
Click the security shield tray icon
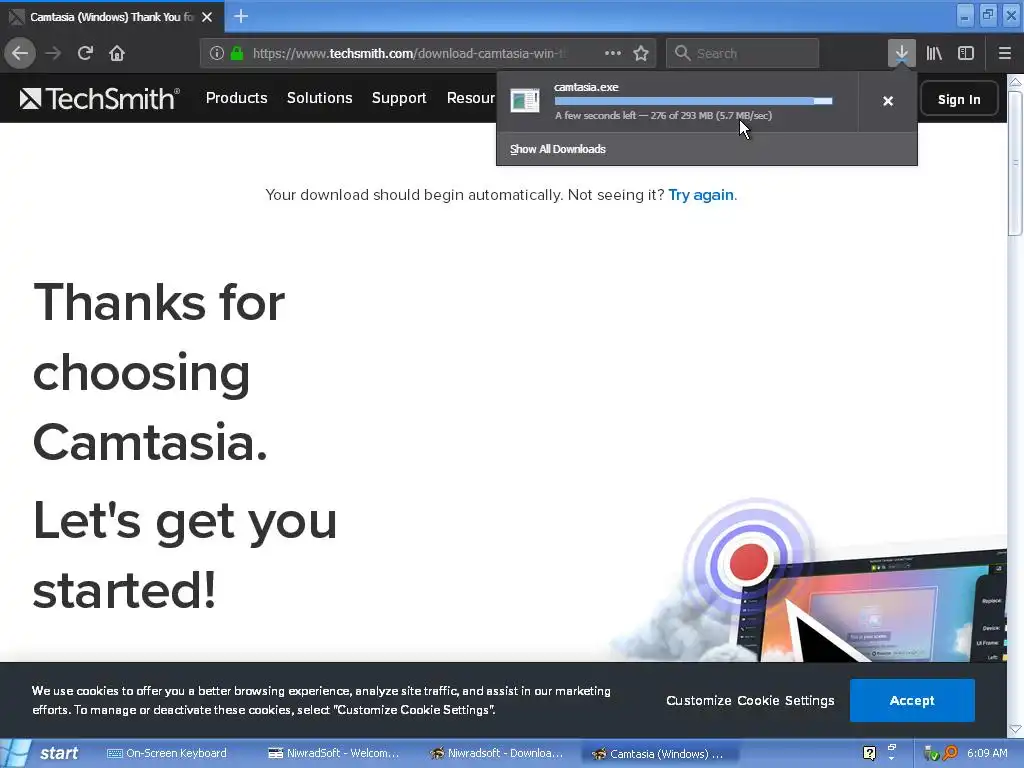(931, 754)
